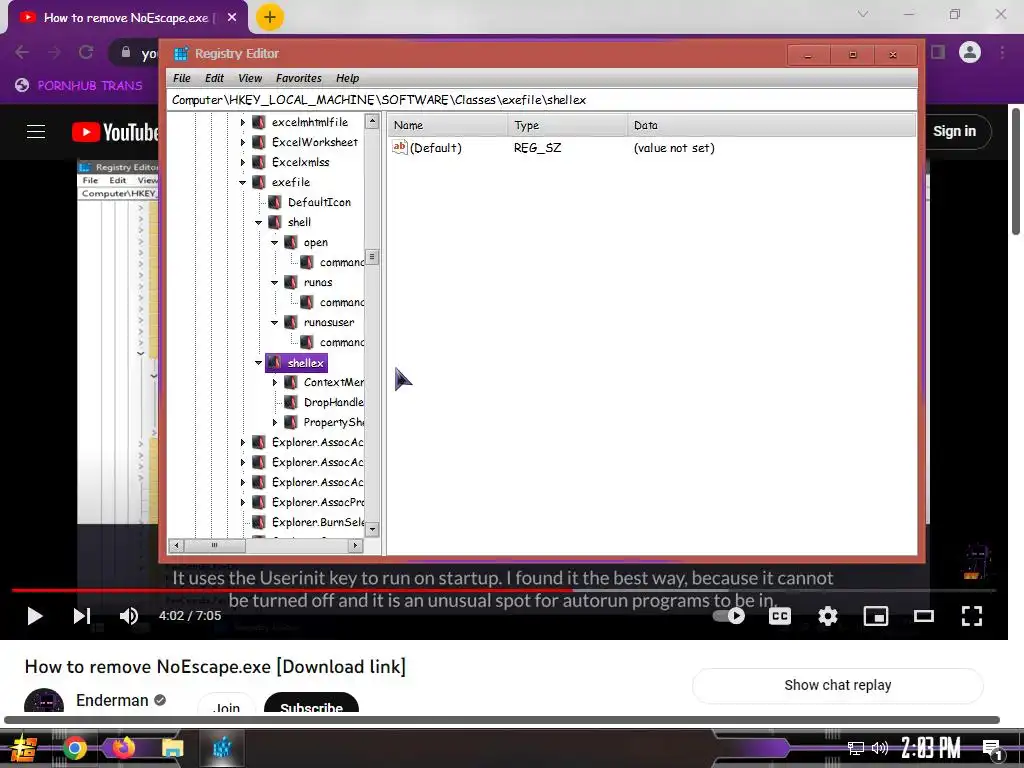The height and width of the screenshot is (768, 1024).
Task: Open a new browser tab
Action: (270, 17)
